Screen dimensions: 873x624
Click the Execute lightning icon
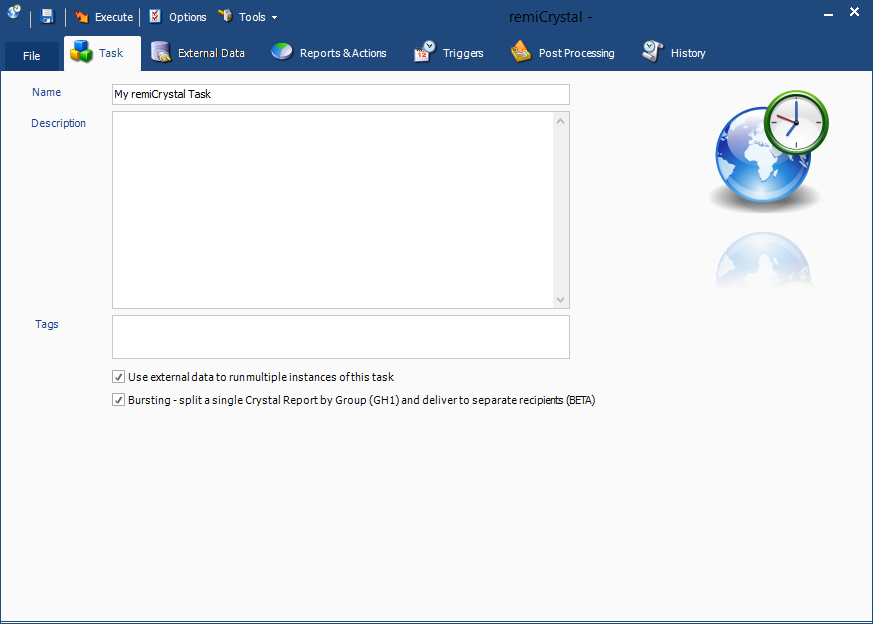click(x=81, y=17)
